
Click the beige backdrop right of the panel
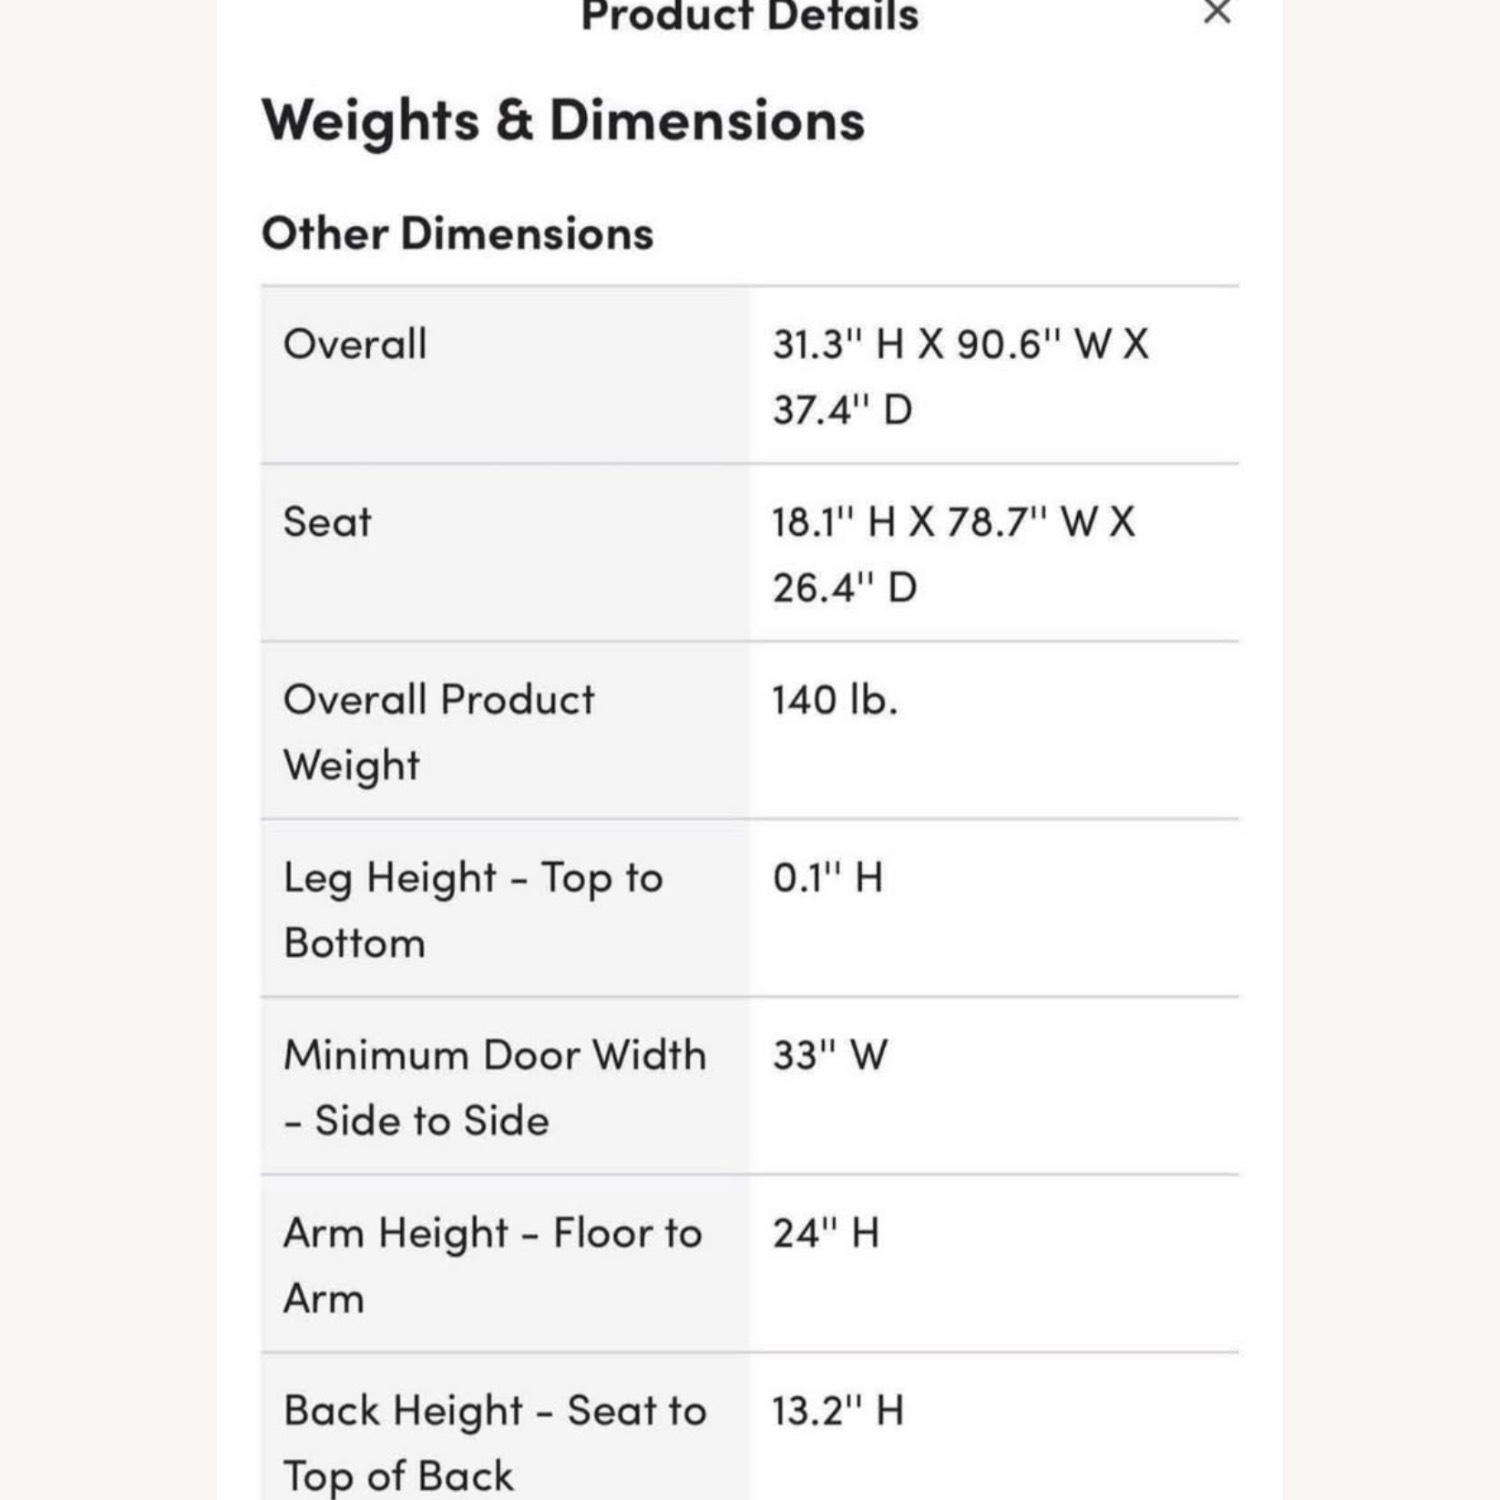[x=1391, y=750]
